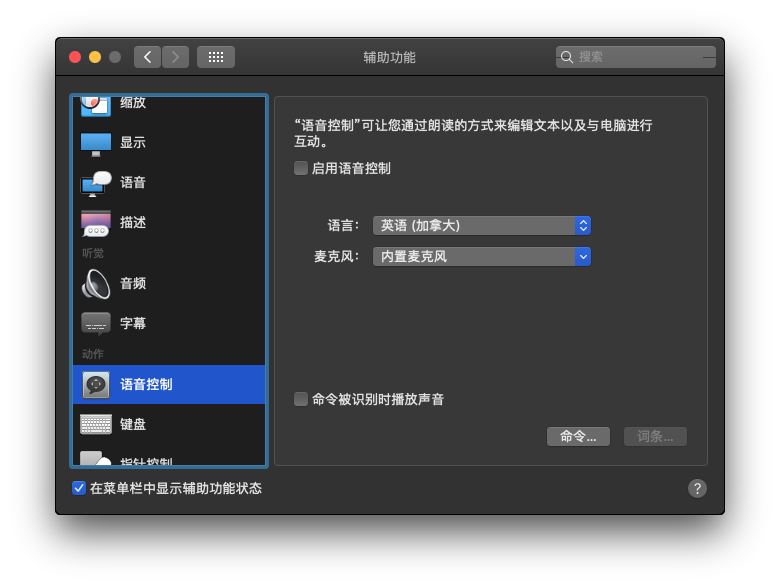The image size is (780, 588).
Task: Select the 显示 (Display) monitor icon
Action: [x=96, y=143]
